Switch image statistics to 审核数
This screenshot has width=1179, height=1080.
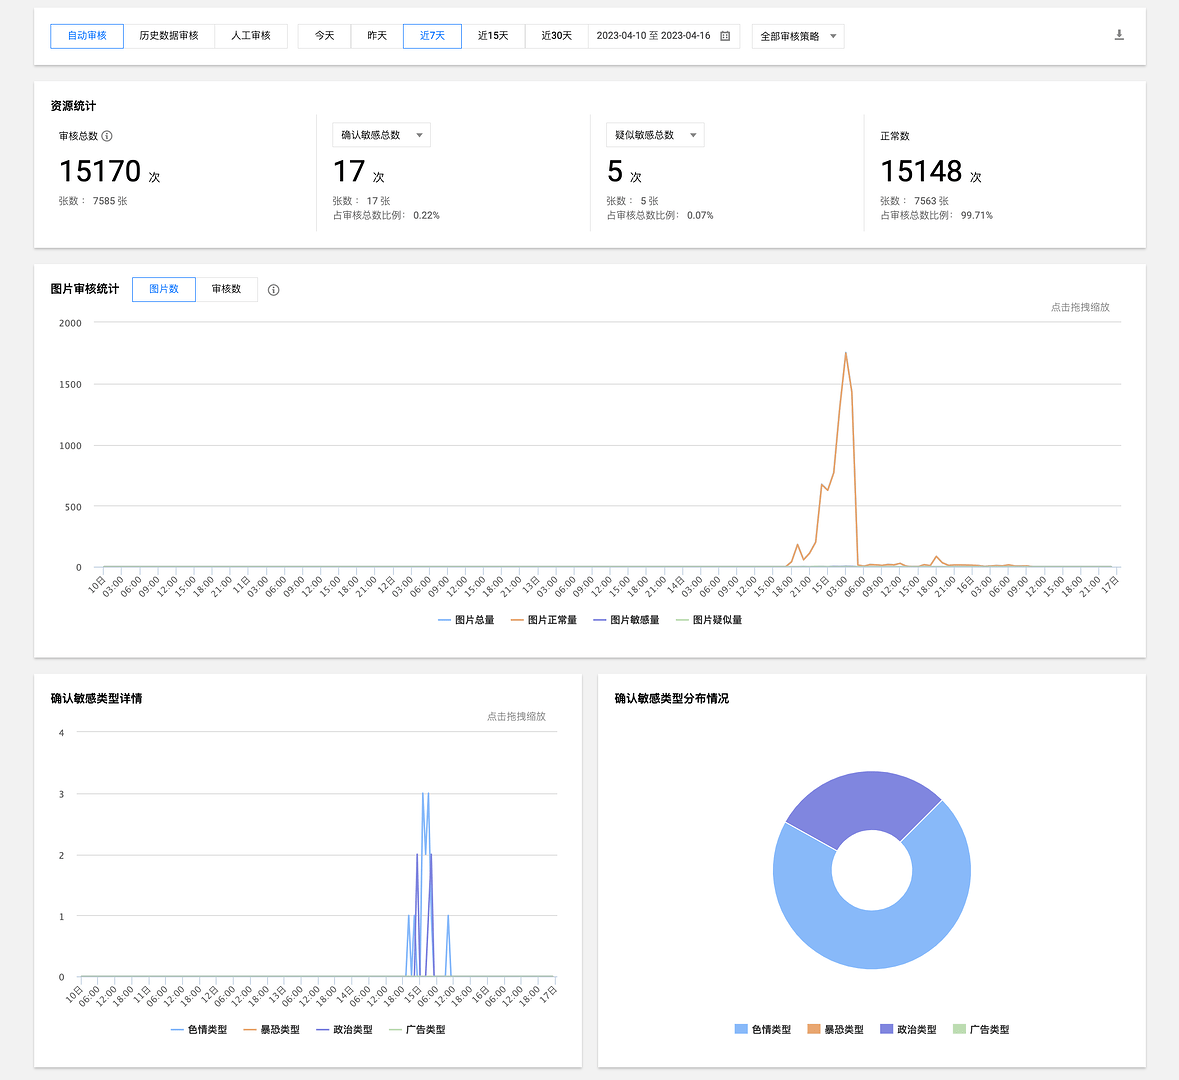(x=226, y=289)
